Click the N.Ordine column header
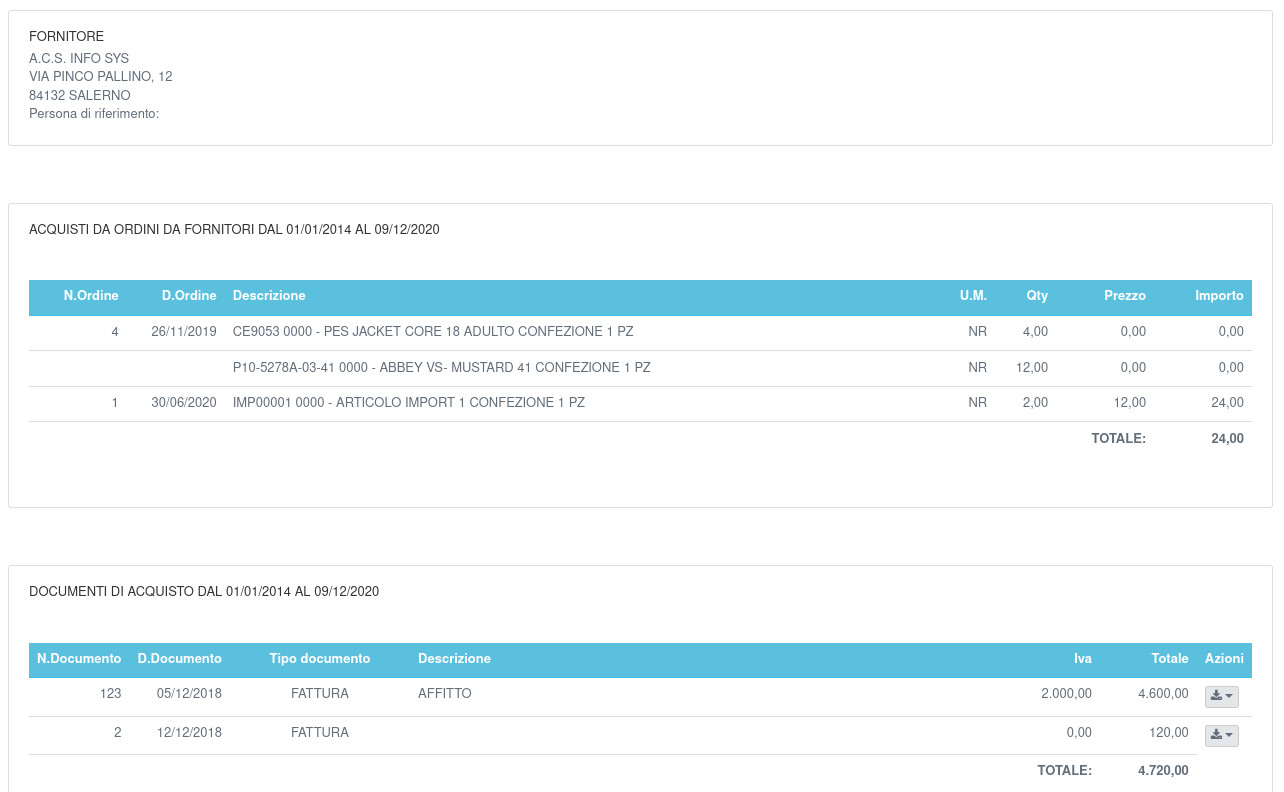This screenshot has height=792, width=1284. tap(91, 296)
